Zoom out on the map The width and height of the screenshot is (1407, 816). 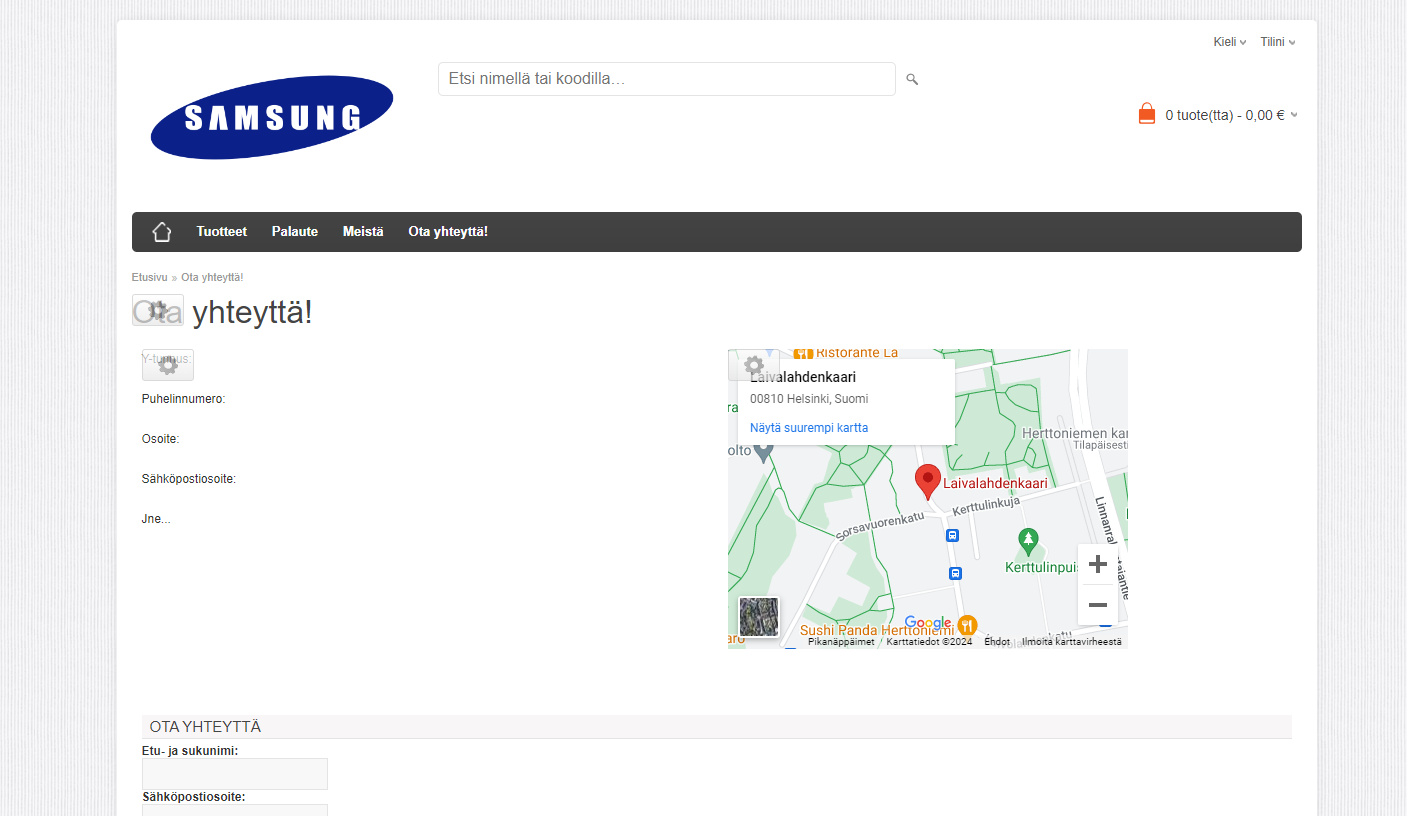pos(1098,605)
